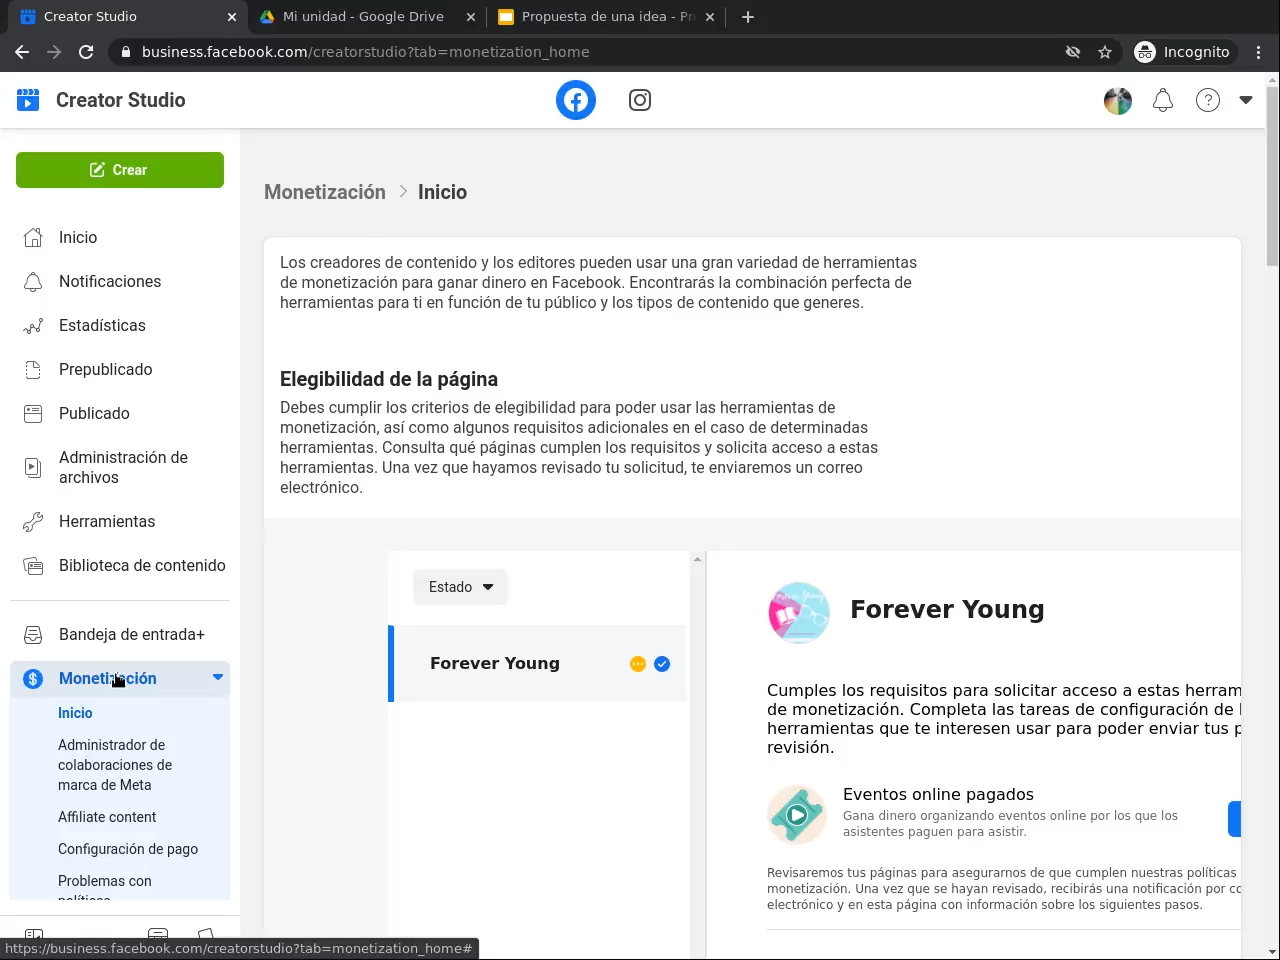Open Affiliate content submenu item
The image size is (1280, 960).
(x=107, y=817)
